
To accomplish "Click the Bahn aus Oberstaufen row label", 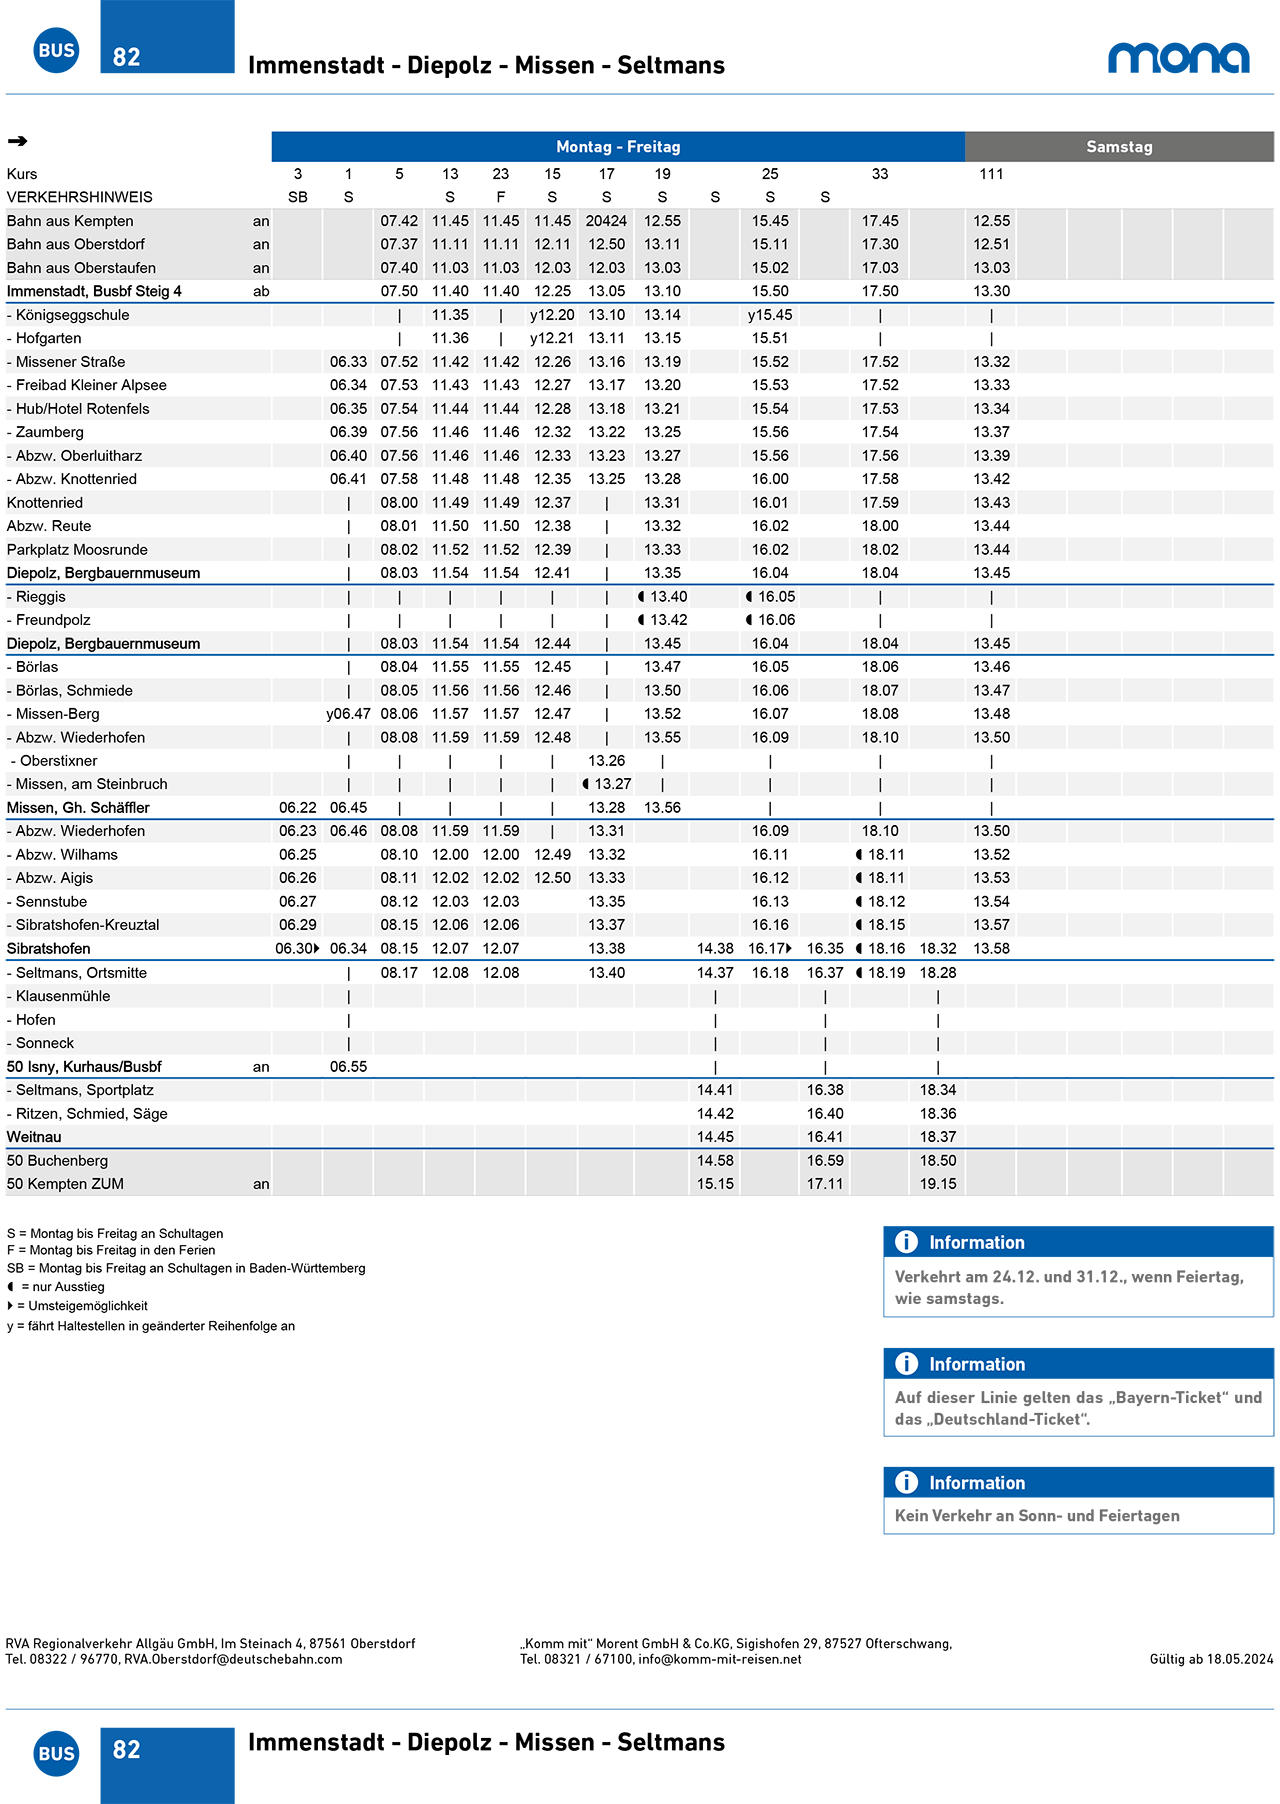I will (x=81, y=268).
